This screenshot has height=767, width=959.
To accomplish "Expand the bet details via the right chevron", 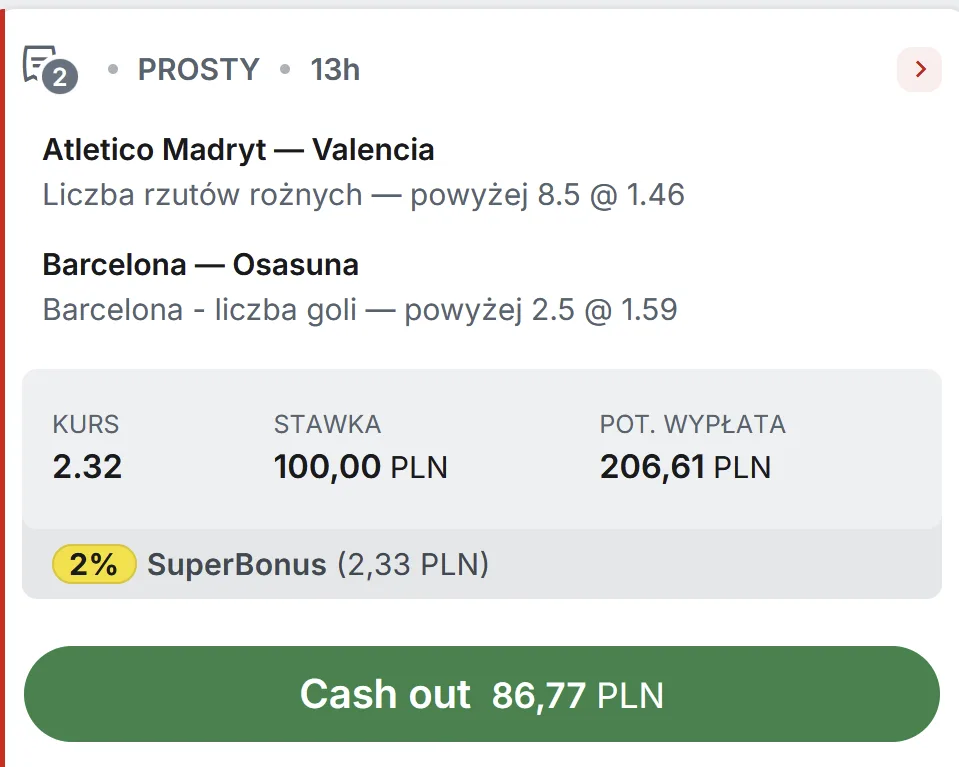I will 918,69.
